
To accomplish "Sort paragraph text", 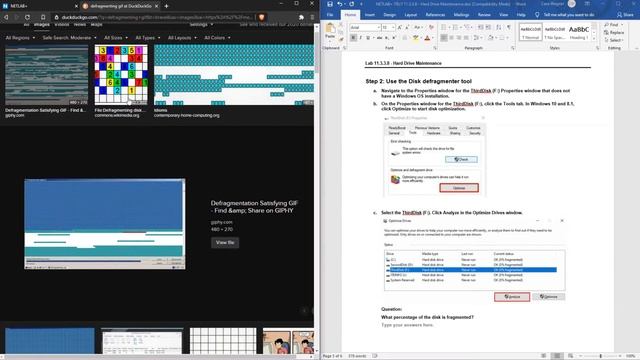I will pyautogui.click(x=499, y=27).
